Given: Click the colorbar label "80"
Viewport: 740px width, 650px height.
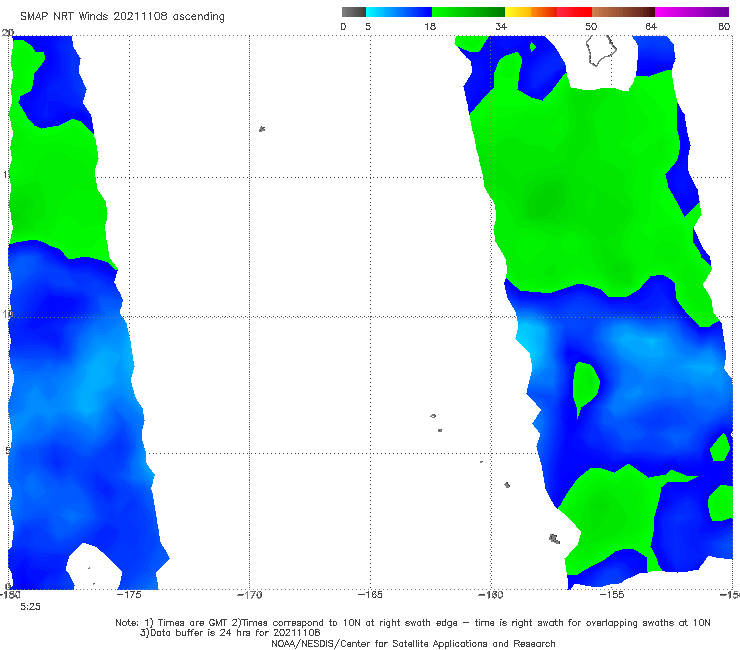Looking at the screenshot, I should pyautogui.click(x=724, y=27).
